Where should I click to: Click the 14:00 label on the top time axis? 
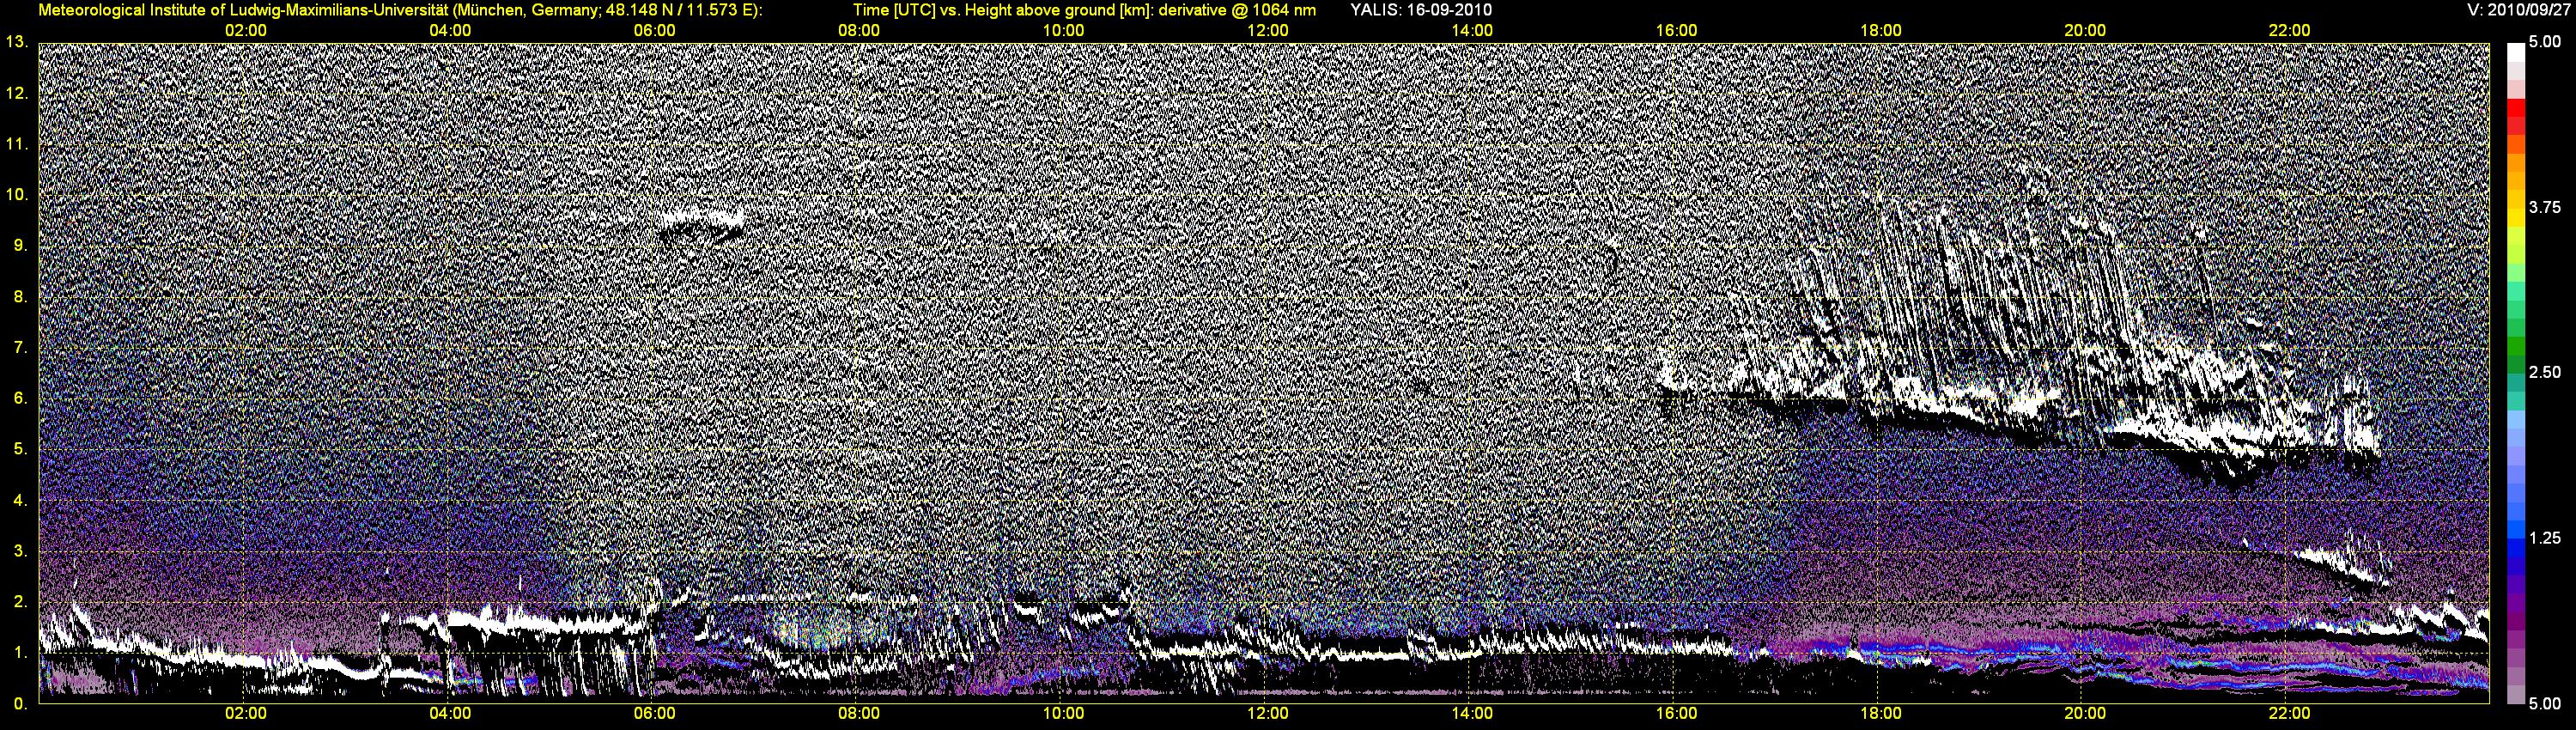click(1472, 31)
